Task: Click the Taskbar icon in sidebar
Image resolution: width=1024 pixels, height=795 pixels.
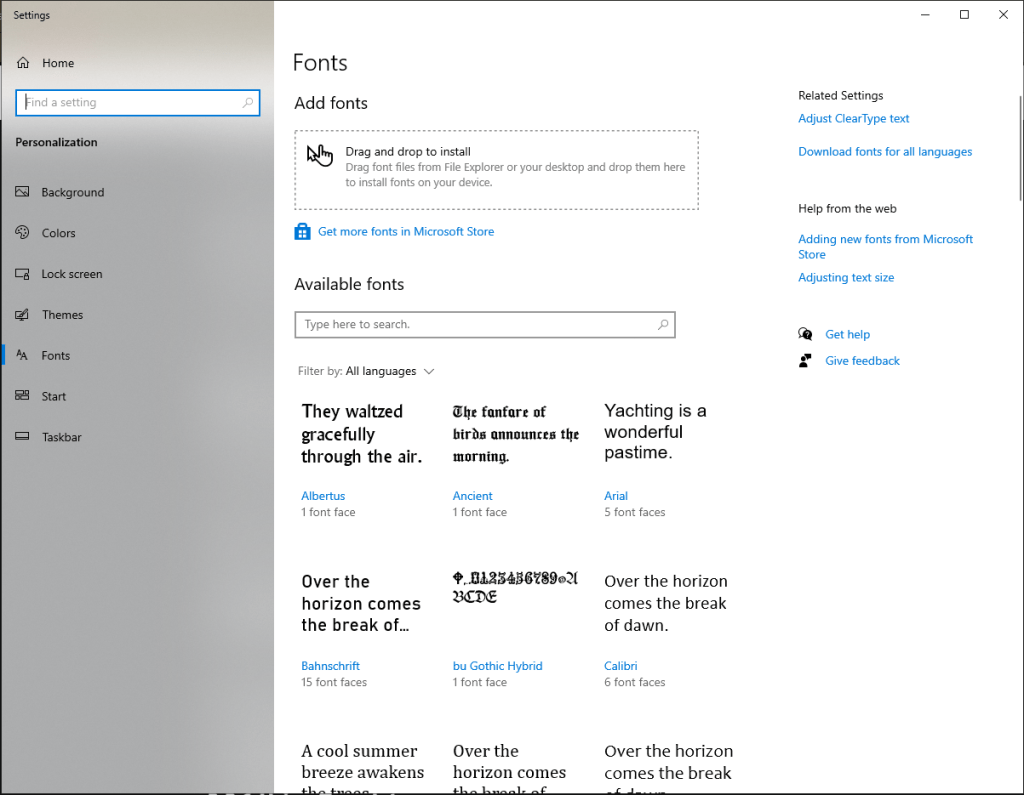Action: coord(22,437)
